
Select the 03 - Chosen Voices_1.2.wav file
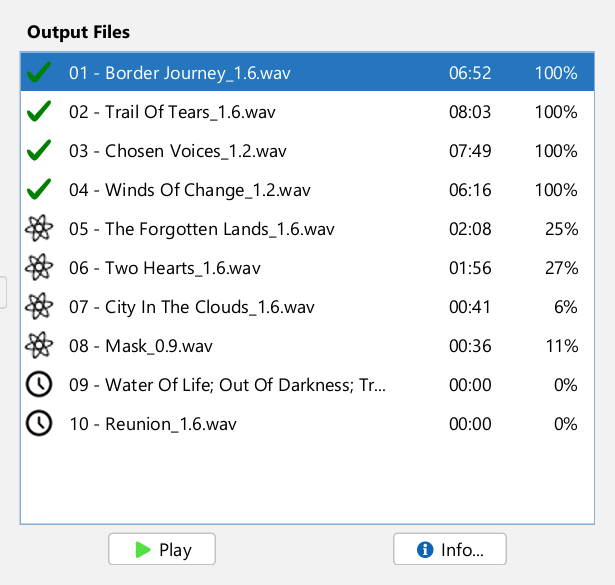click(178, 151)
